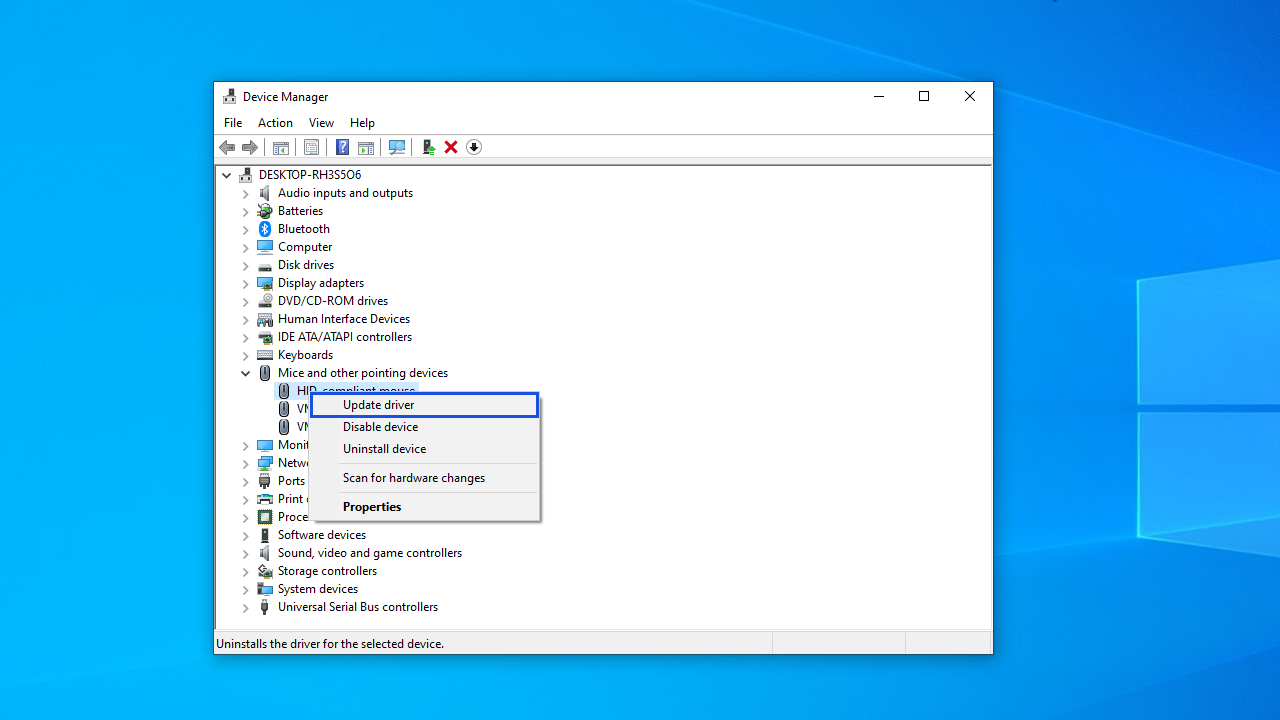The image size is (1280, 720).
Task: Expand the Processors node arrow
Action: pyautogui.click(x=246, y=517)
